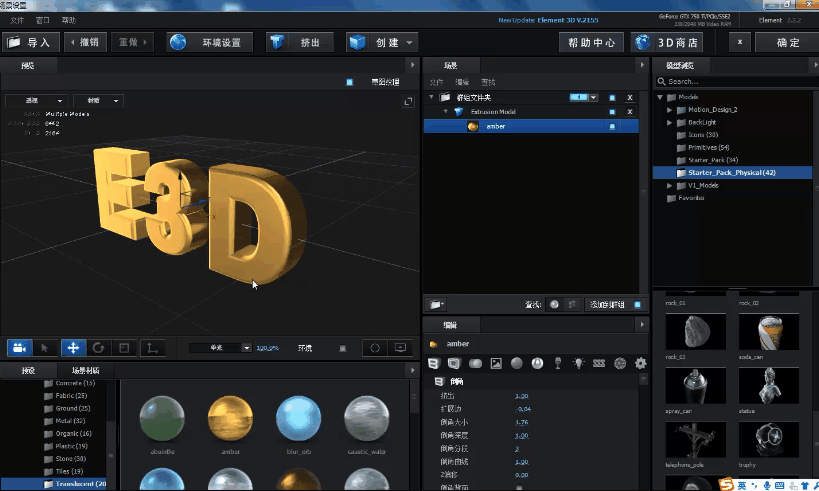Choose the arrow selection tool
819x491 pixels.
tap(45, 348)
